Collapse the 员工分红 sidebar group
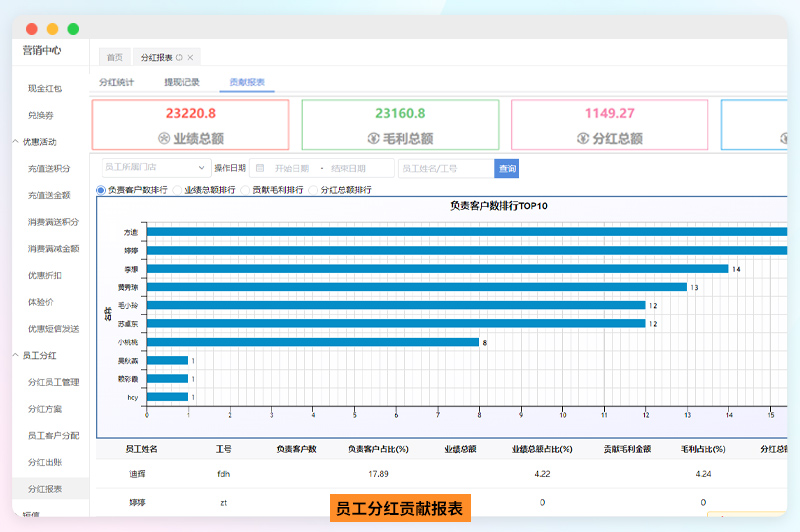Screen dimensions: 800x532 tap(15, 355)
